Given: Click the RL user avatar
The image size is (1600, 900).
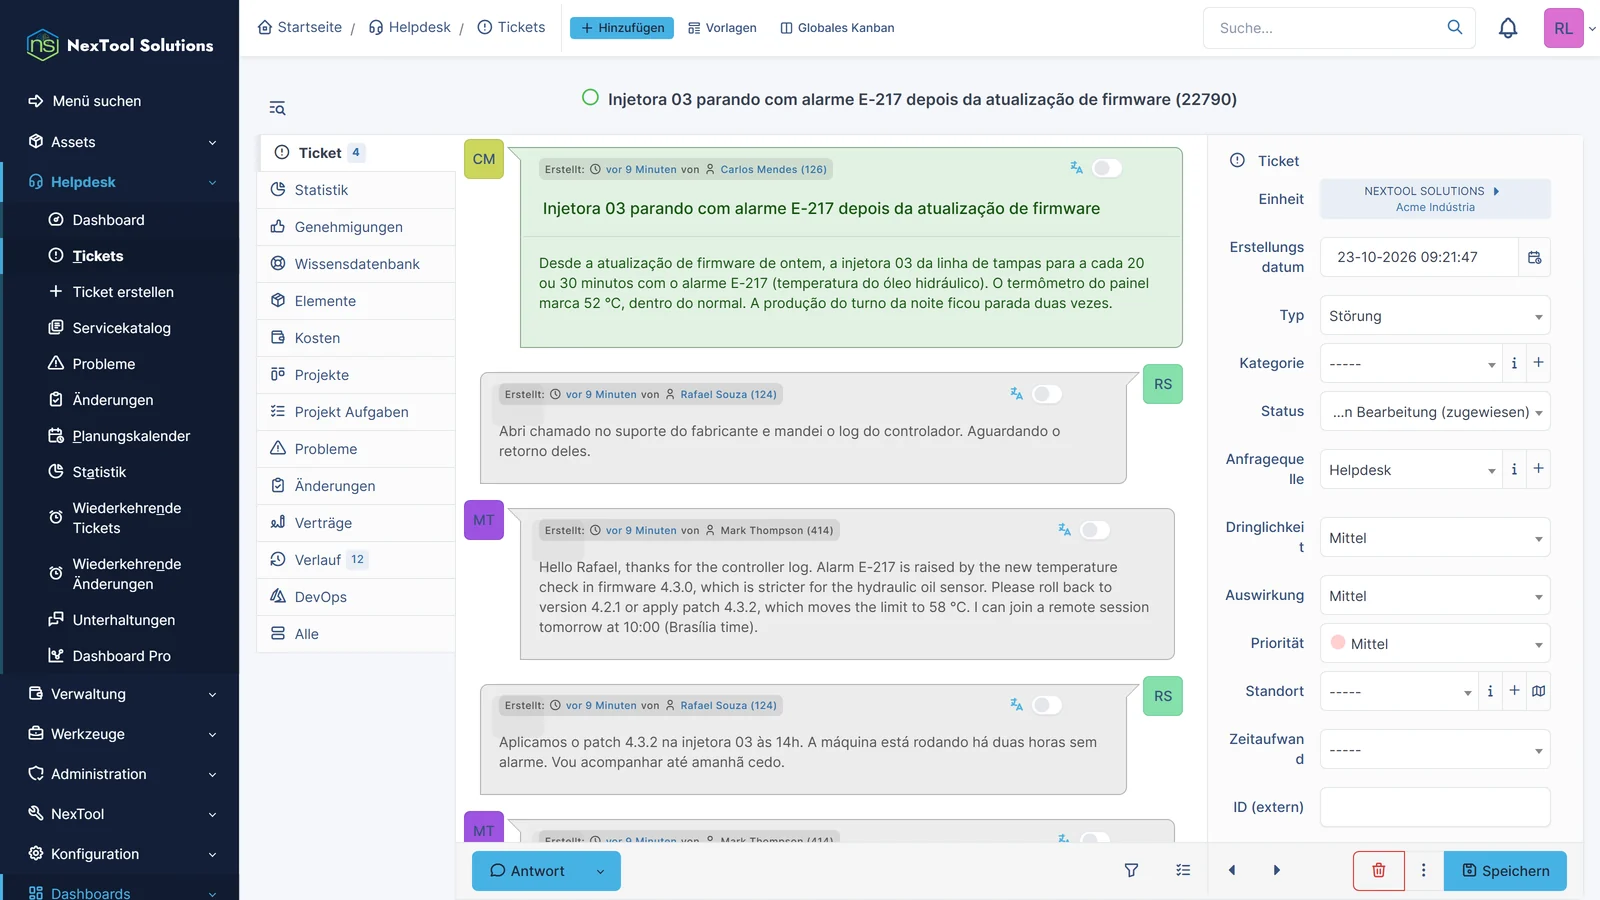Looking at the screenshot, I should point(1563,28).
